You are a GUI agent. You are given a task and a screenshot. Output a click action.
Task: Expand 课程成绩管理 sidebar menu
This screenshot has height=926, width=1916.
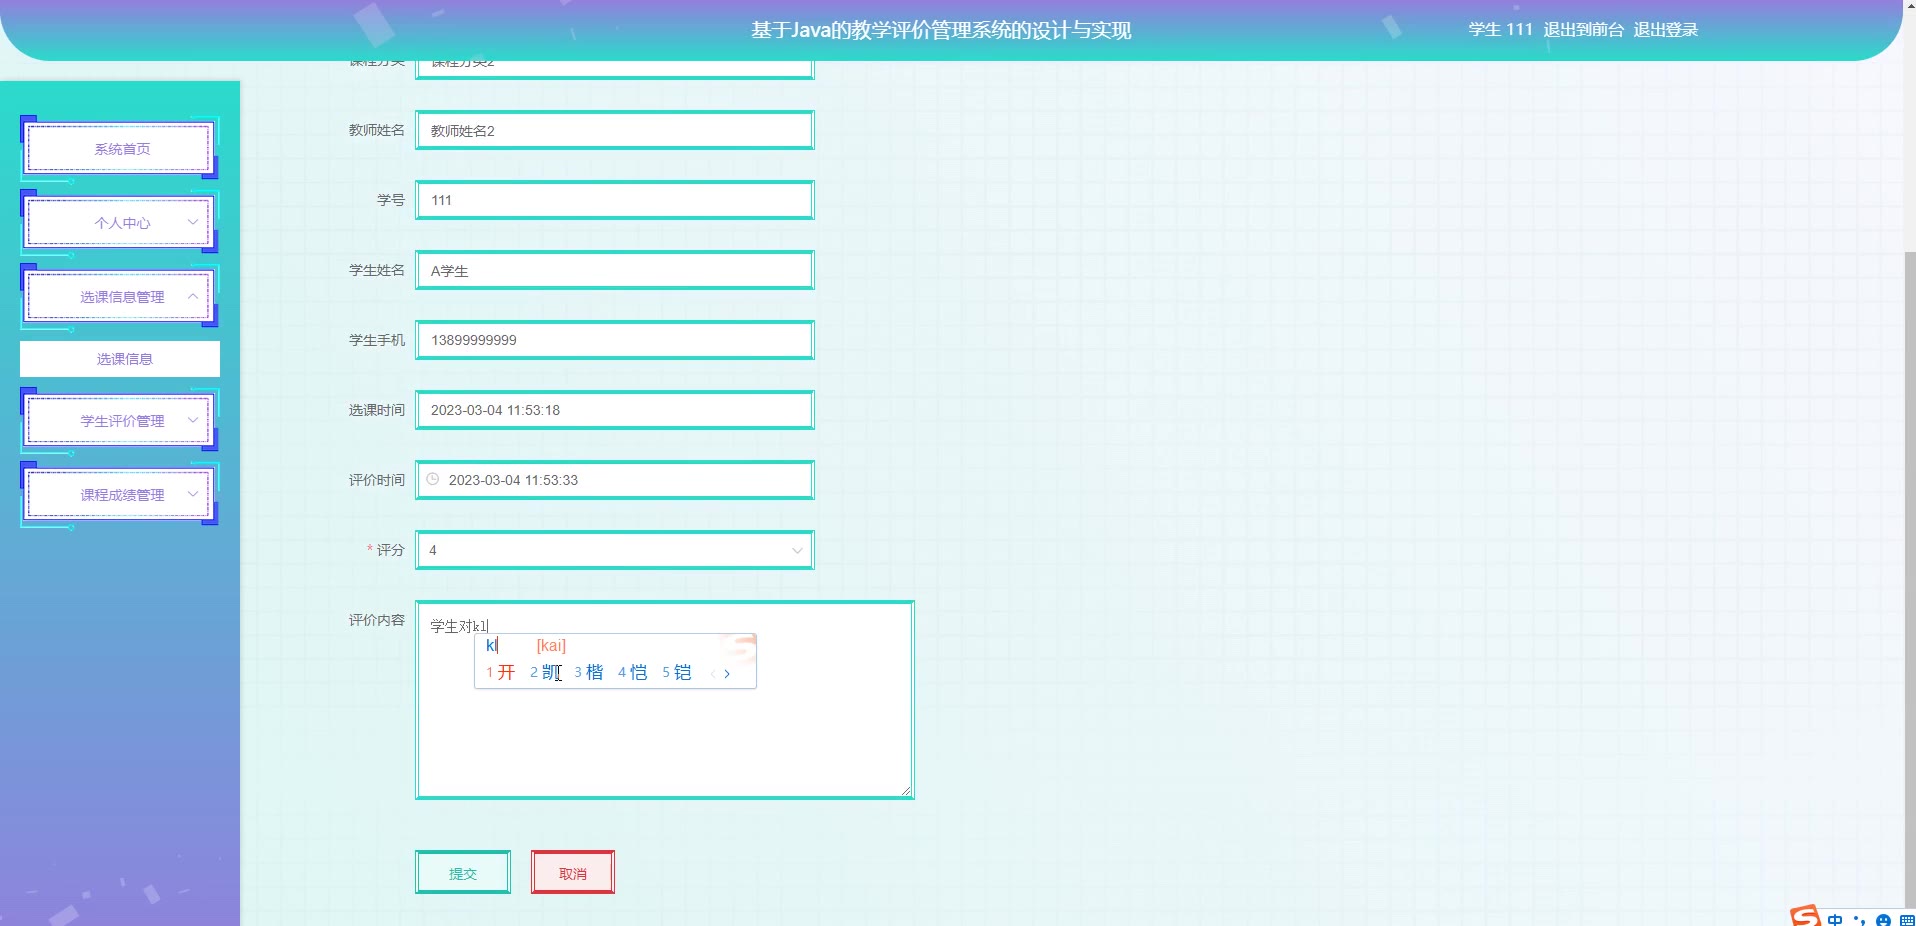(120, 494)
